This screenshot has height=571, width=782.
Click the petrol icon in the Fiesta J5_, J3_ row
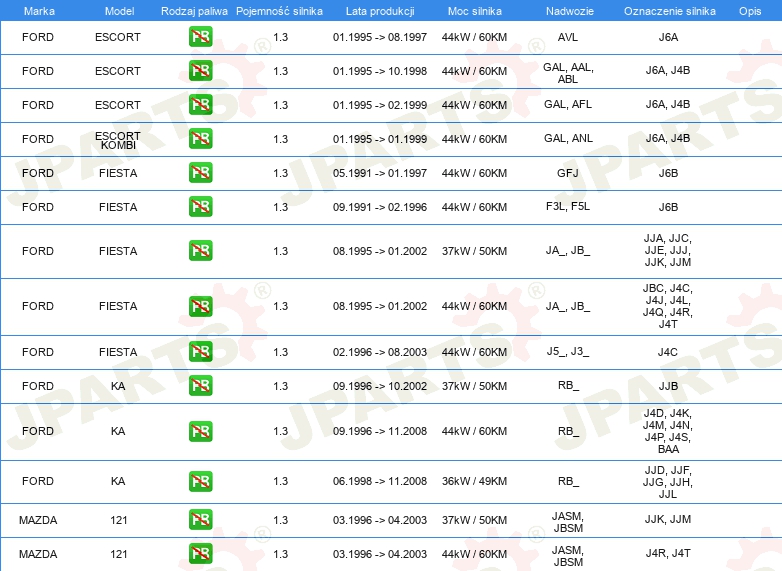tap(200, 352)
